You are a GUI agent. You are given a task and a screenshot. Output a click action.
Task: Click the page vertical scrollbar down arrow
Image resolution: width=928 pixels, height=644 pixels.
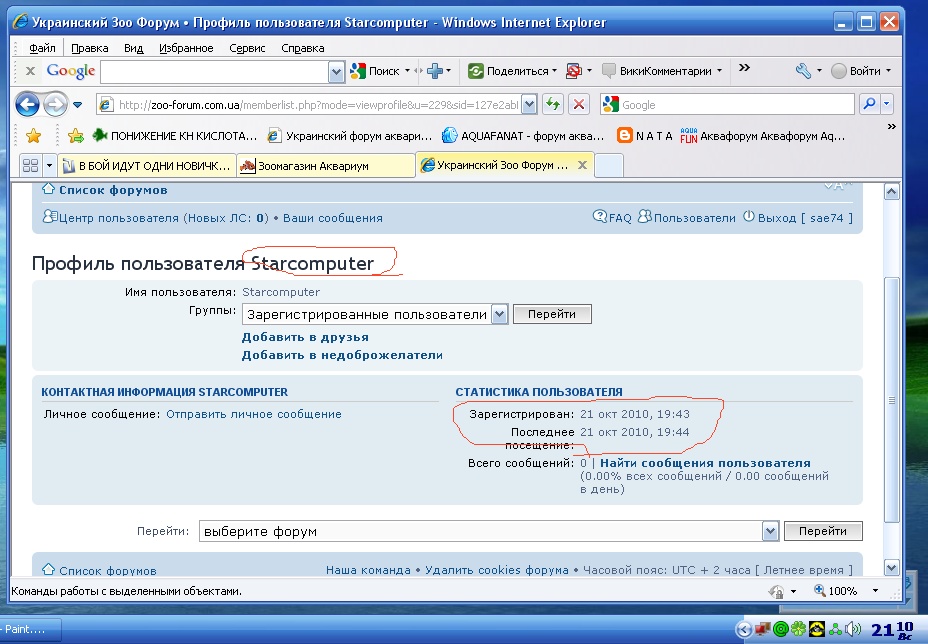pyautogui.click(x=891, y=568)
